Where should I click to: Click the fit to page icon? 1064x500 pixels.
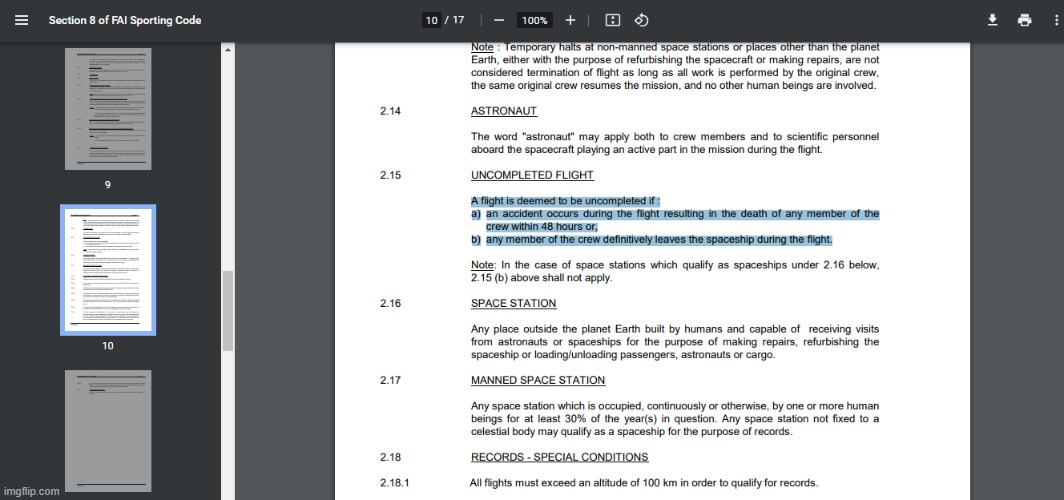coord(613,20)
